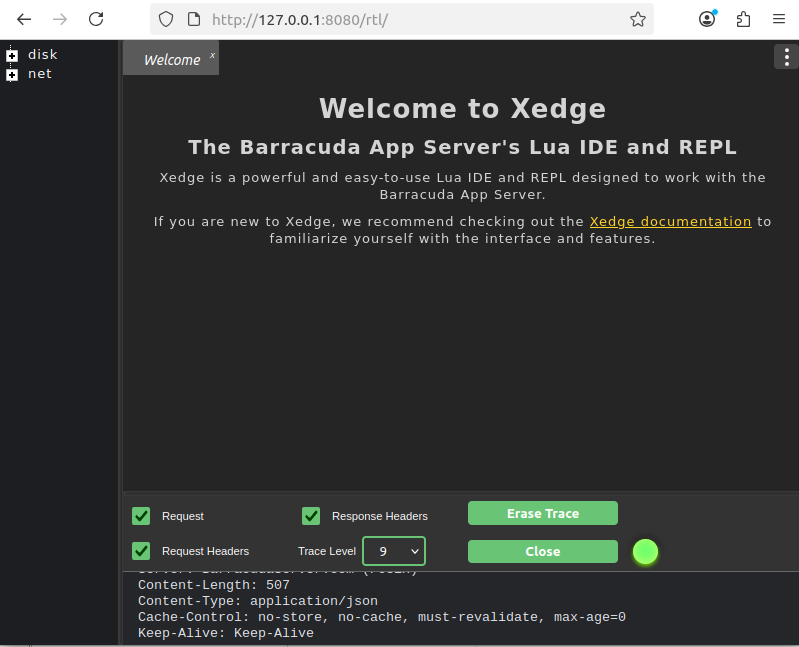Bookmark this page with star icon

(637, 19)
